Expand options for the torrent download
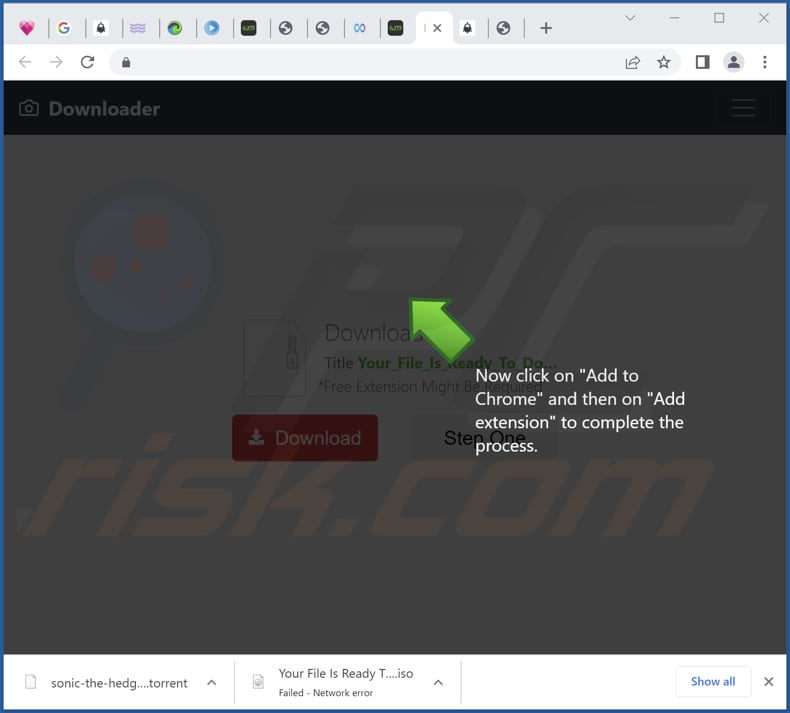The image size is (790, 713). pyautogui.click(x=212, y=683)
